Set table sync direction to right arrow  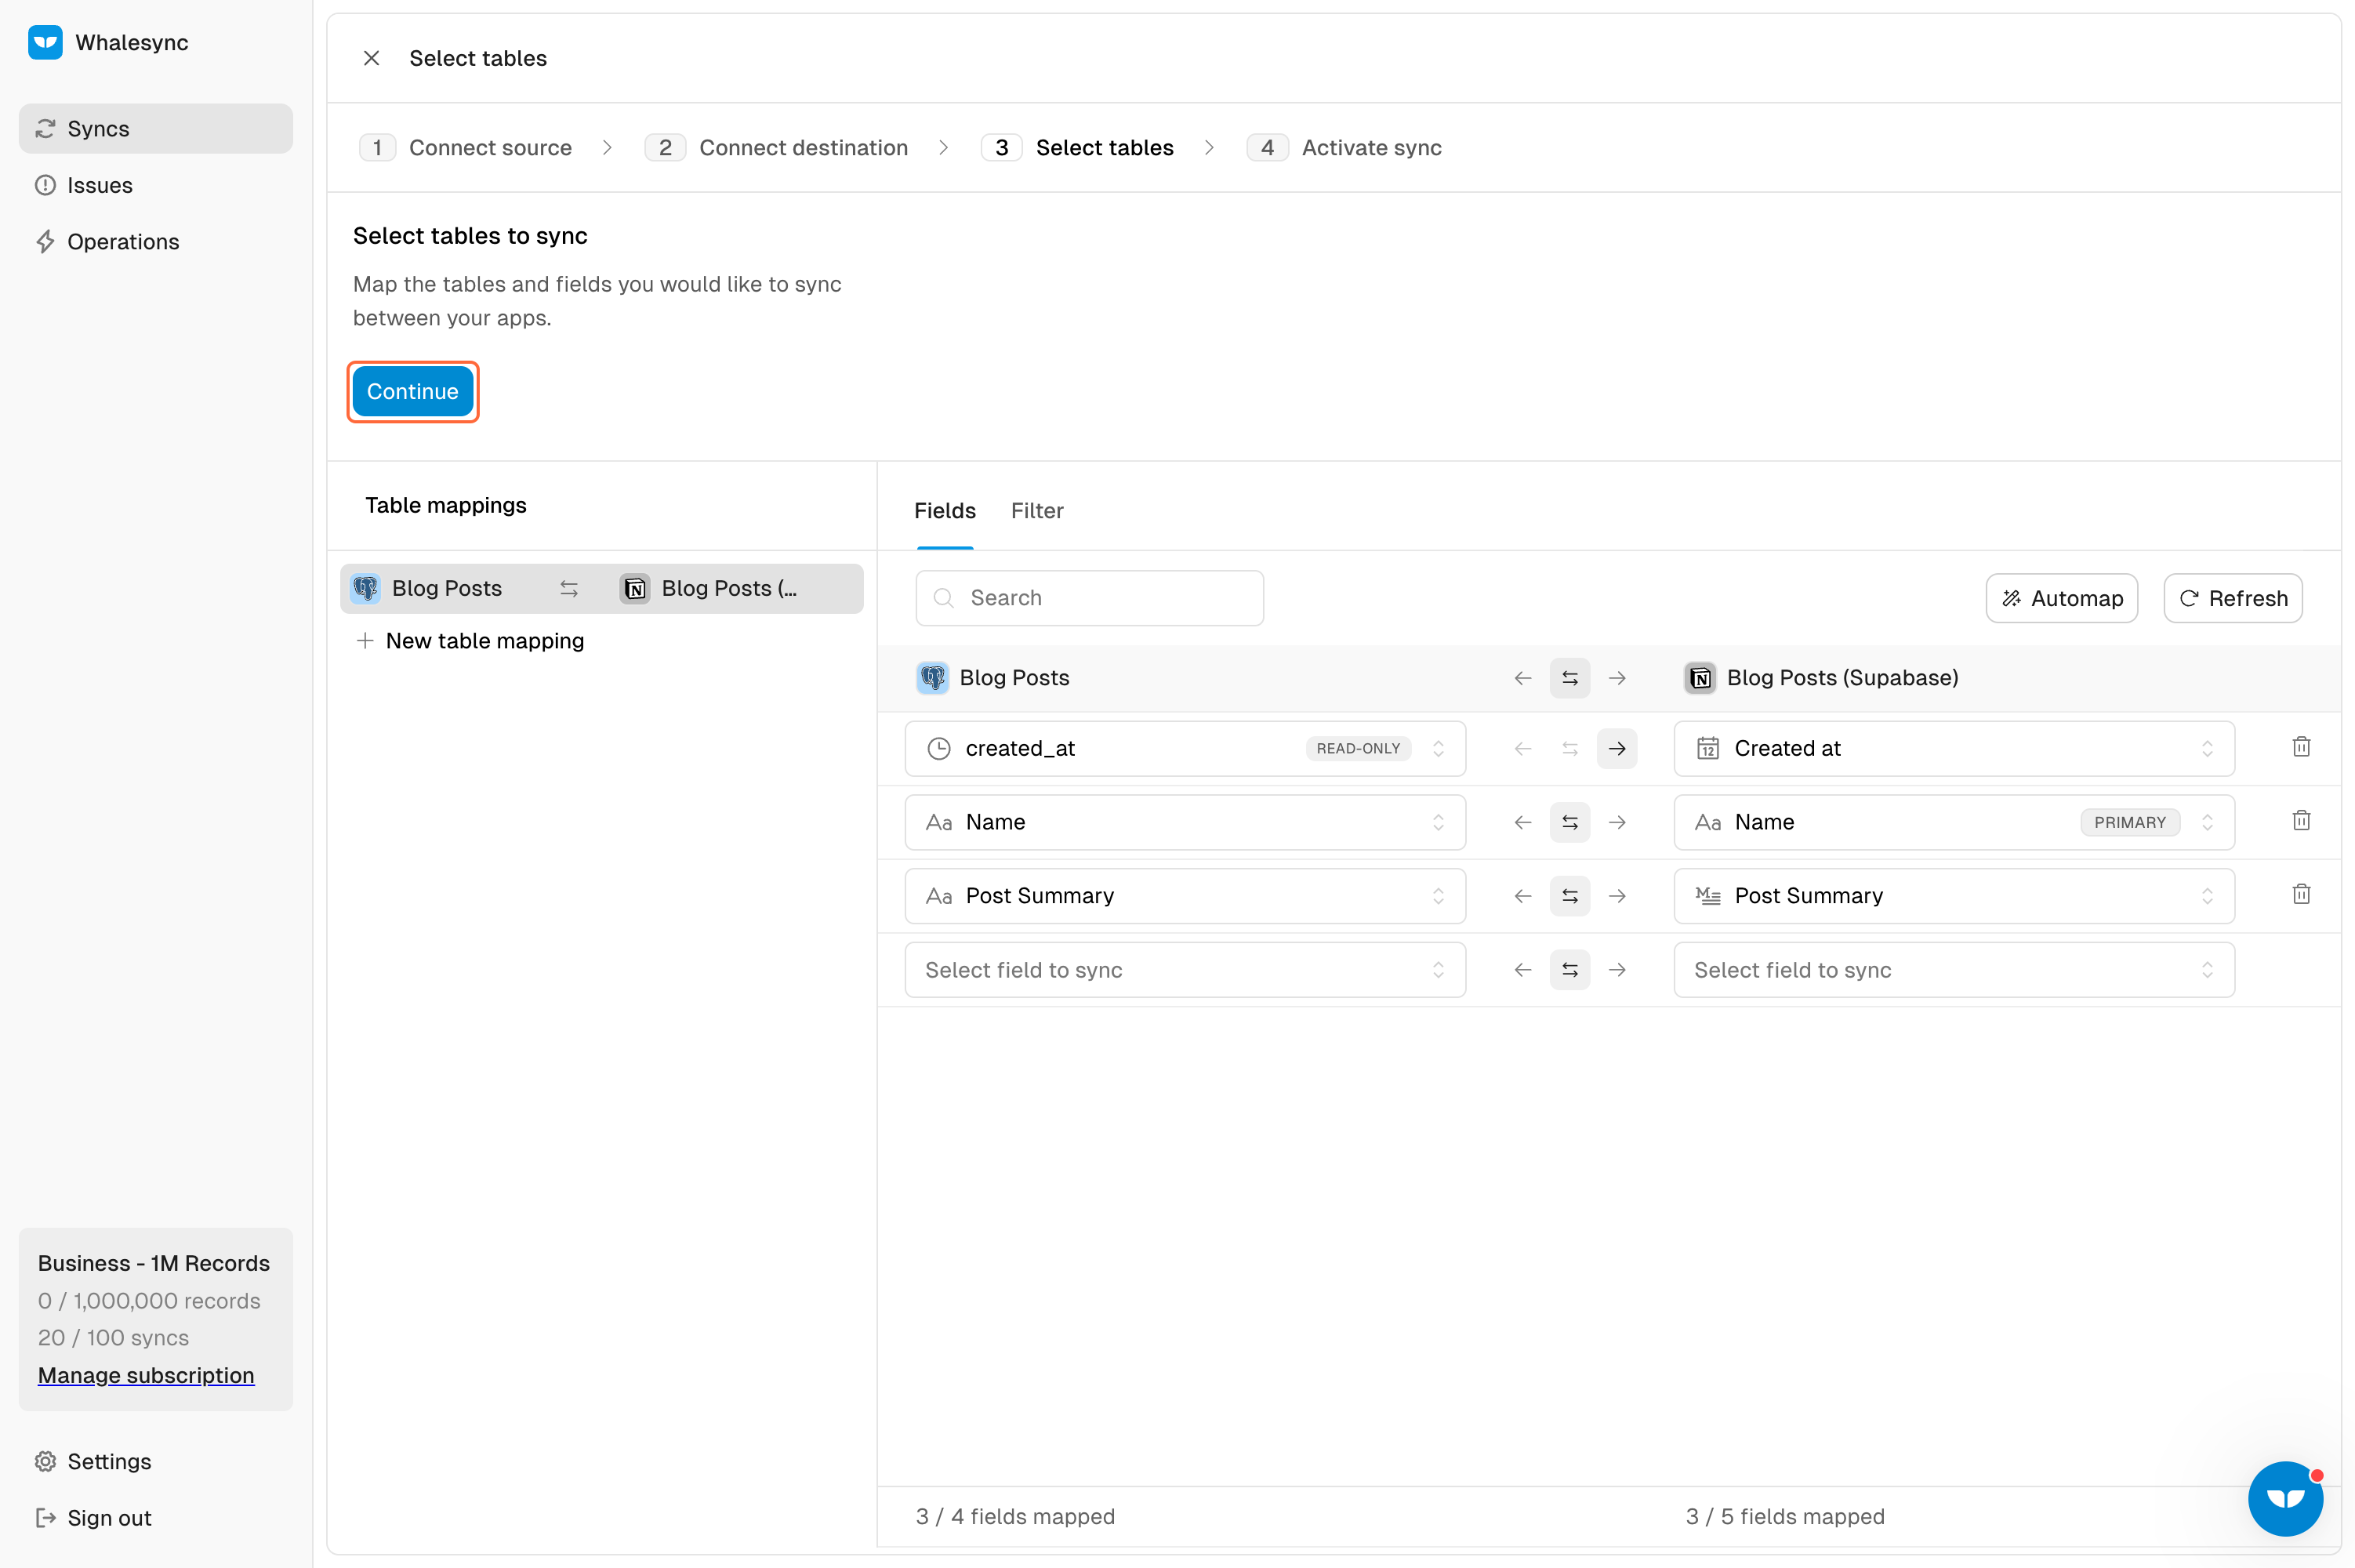(1617, 678)
